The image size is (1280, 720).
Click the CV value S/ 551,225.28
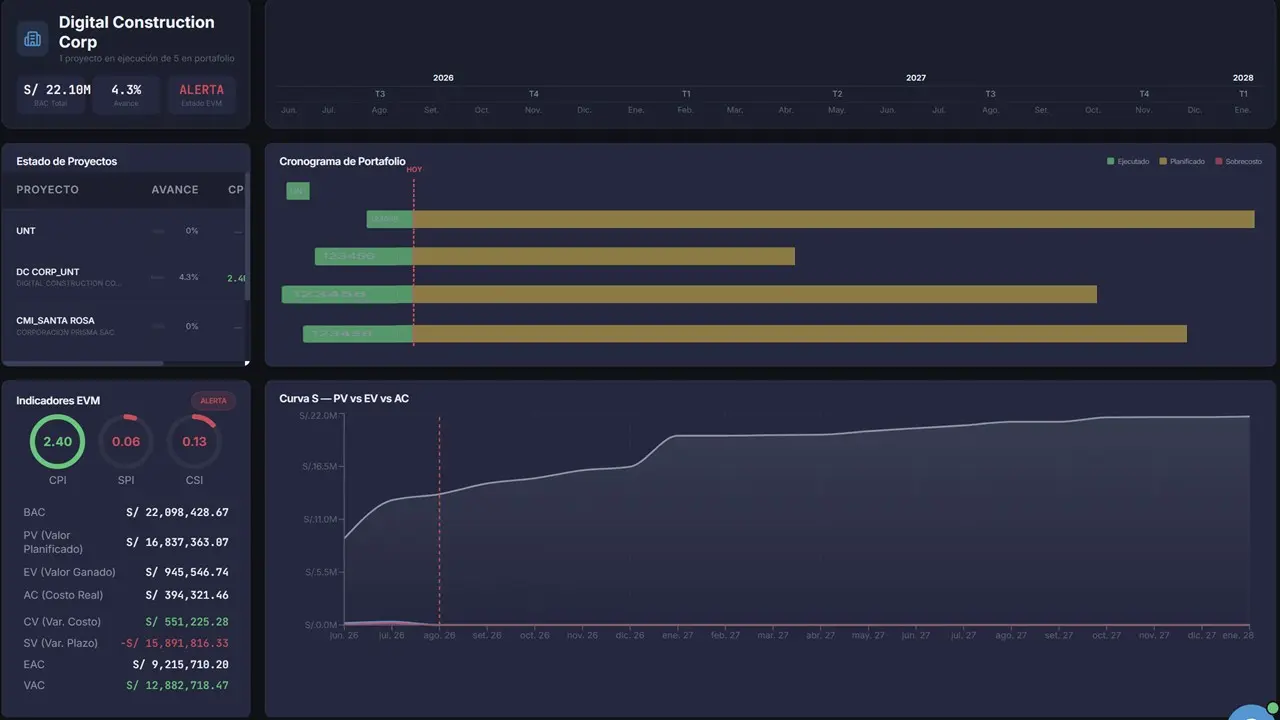tap(187, 622)
